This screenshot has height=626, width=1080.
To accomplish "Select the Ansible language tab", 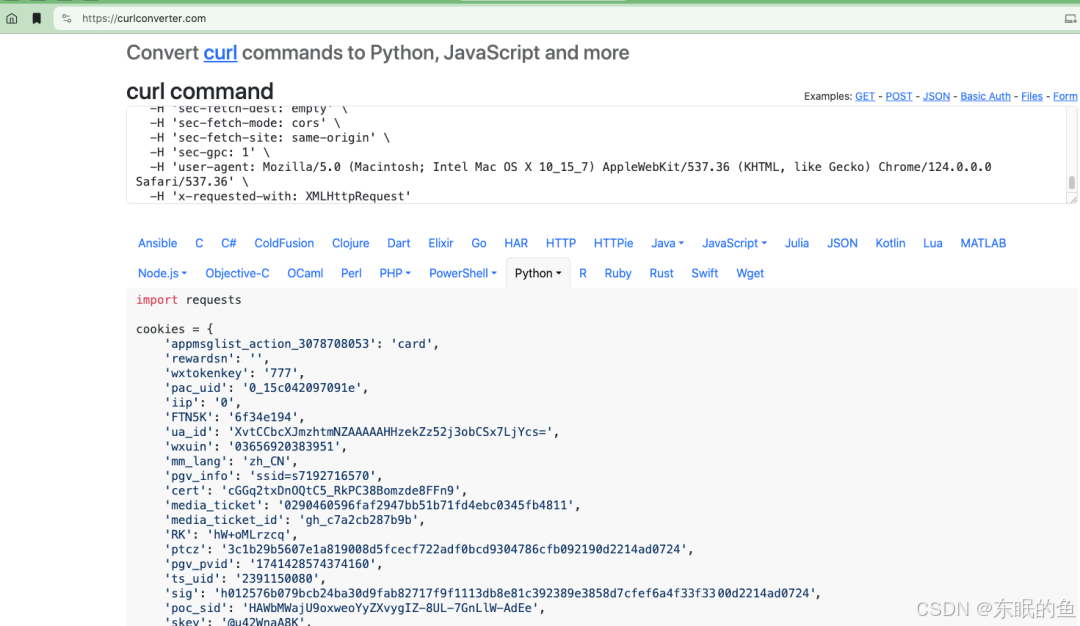I will [x=158, y=243].
